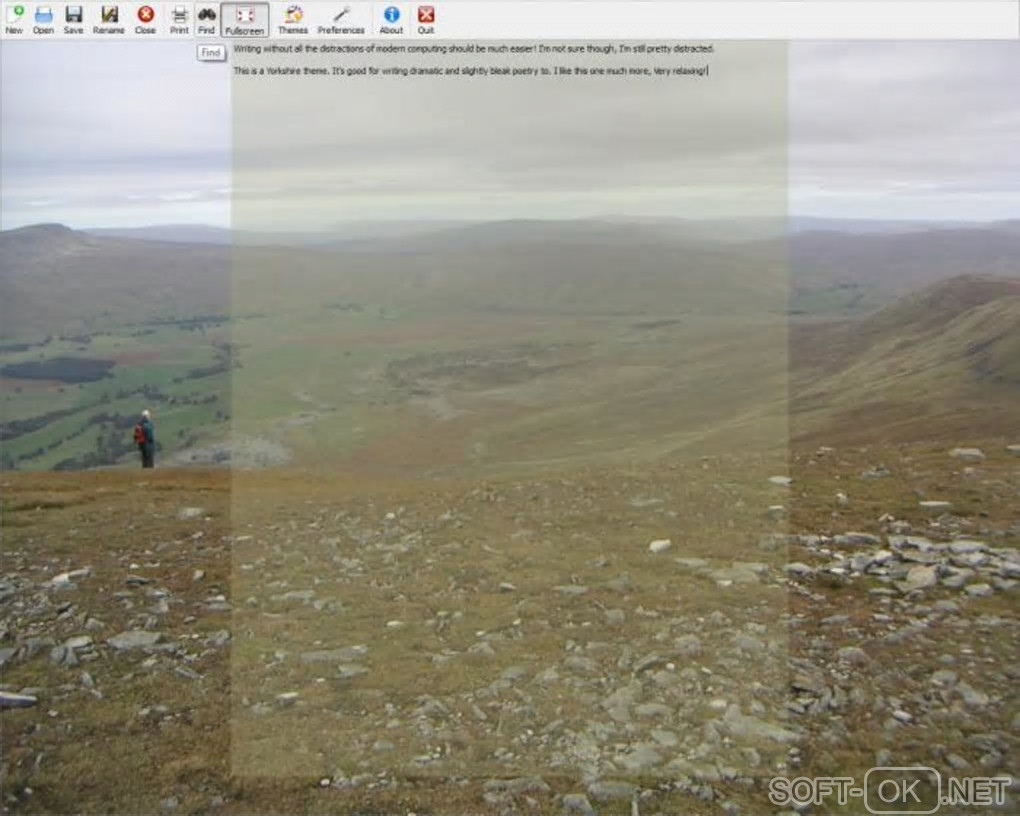Click the Find tooltip label
Screen dimensions: 1020x816
click(211, 53)
